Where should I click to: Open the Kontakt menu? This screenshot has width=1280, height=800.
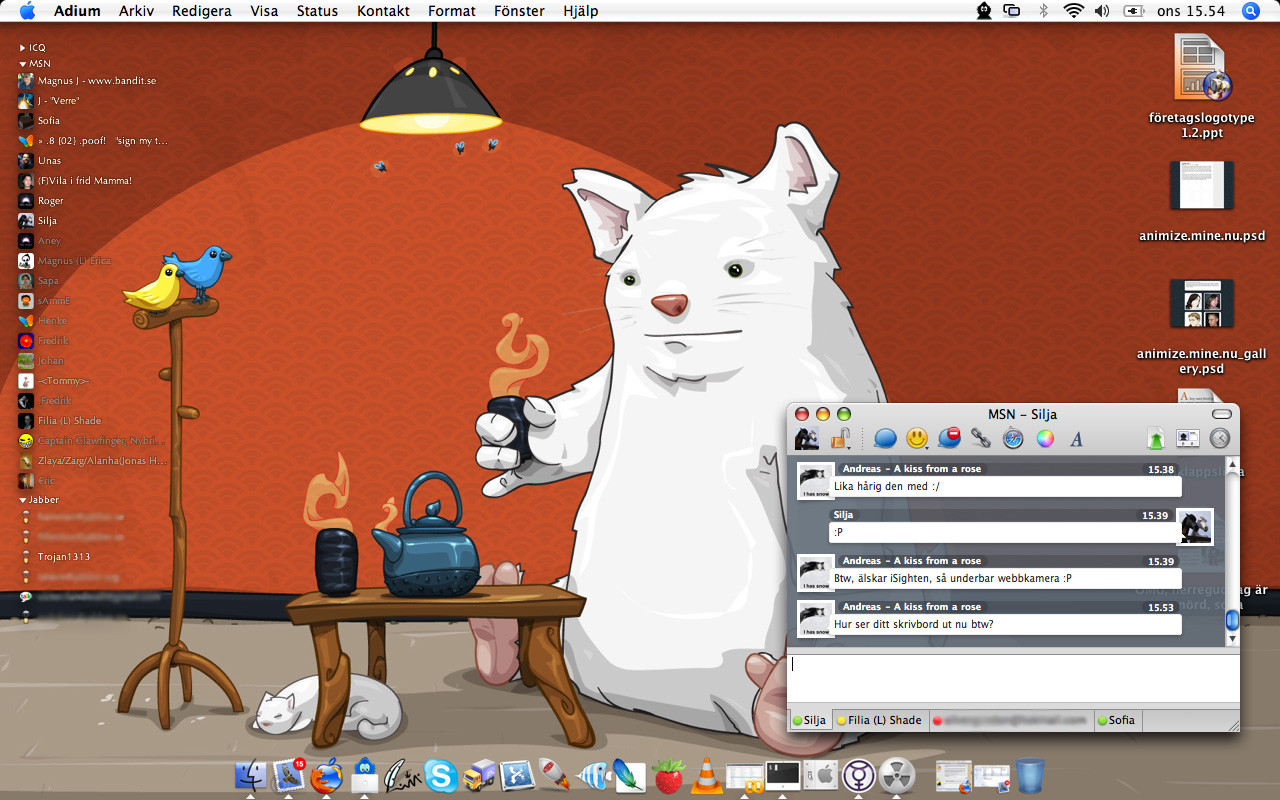(x=383, y=11)
